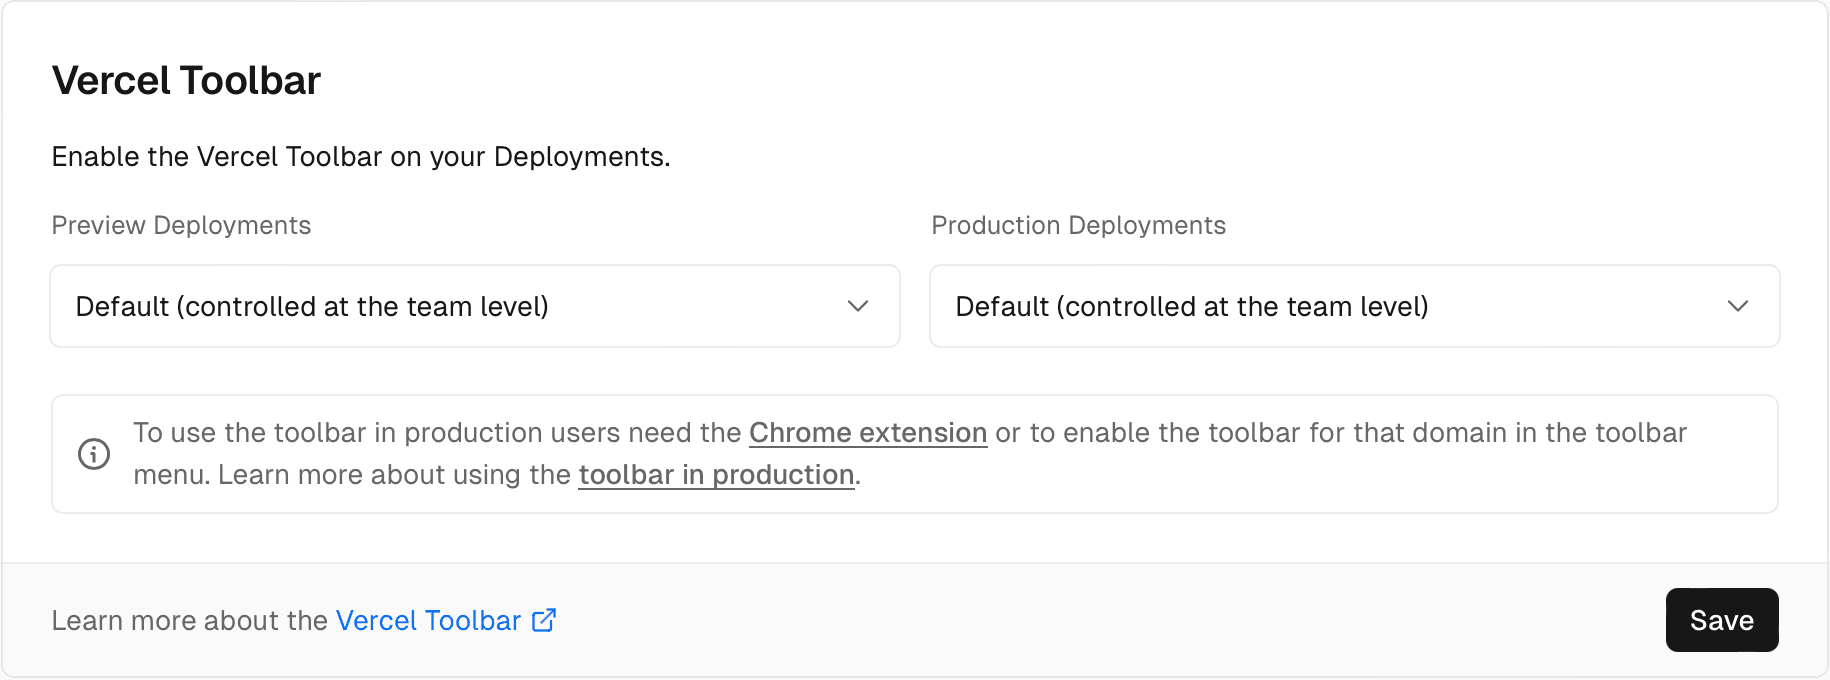Follow the blue Vercel Toolbar link in the footer

tap(428, 621)
